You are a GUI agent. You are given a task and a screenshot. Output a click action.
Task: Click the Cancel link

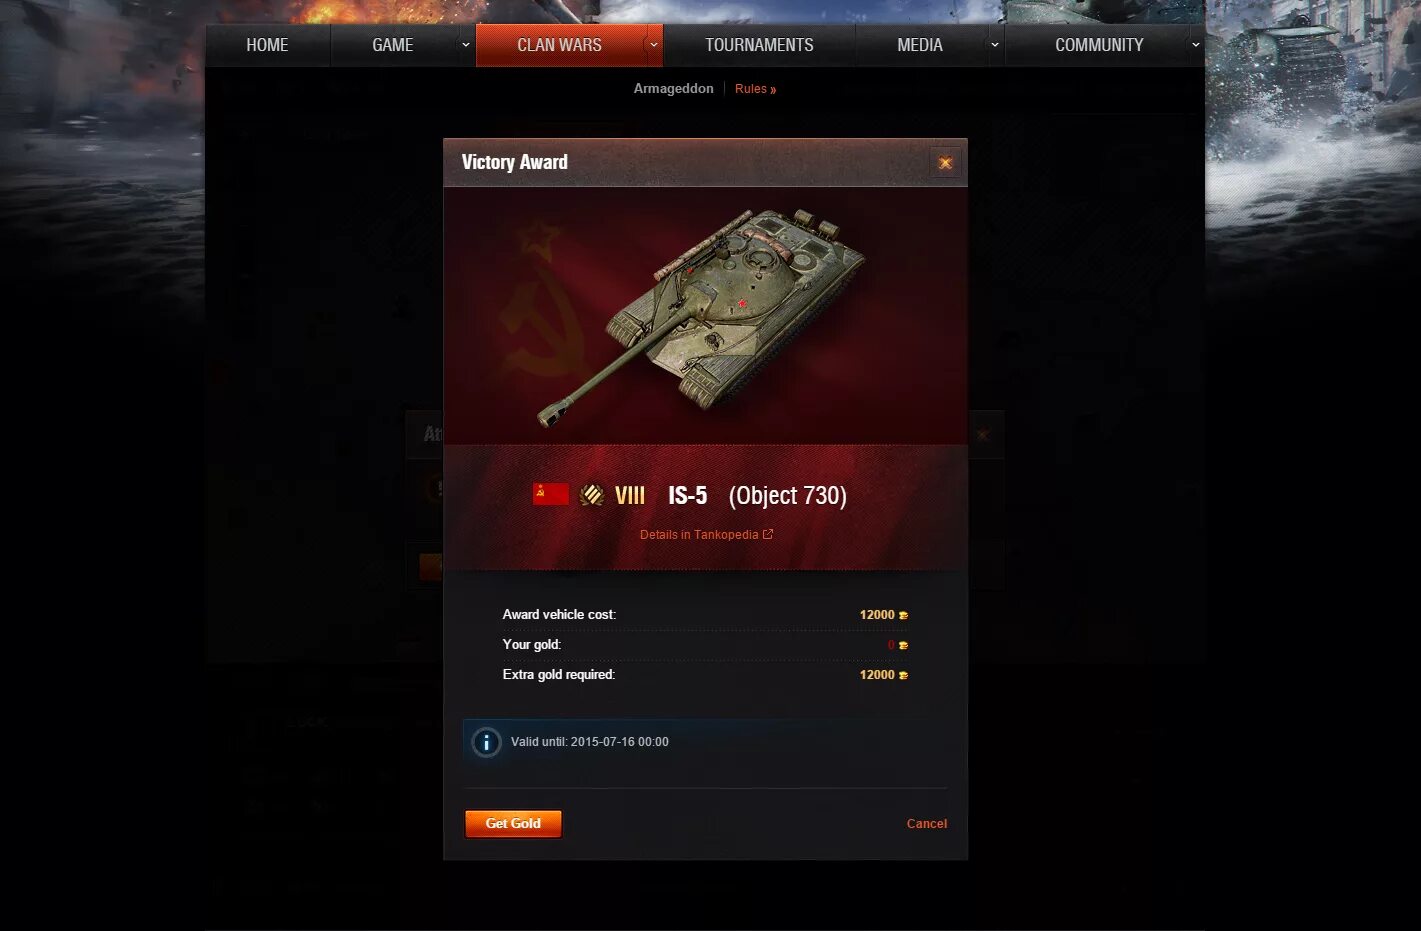click(926, 823)
